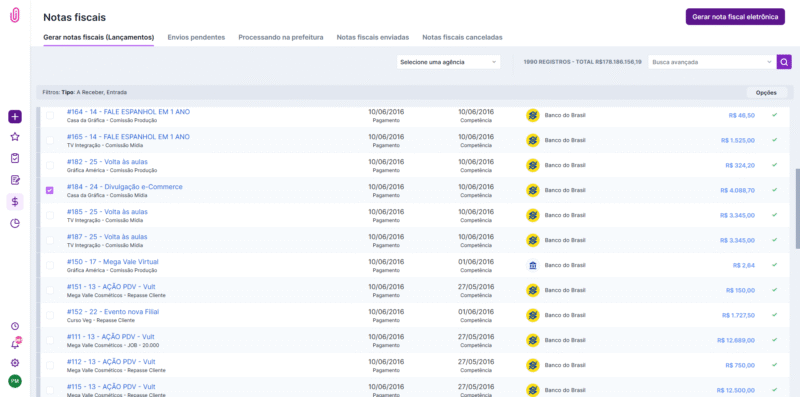Click Gerar nota fiscal eletrônica button
This screenshot has width=800, height=397.
[735, 16]
